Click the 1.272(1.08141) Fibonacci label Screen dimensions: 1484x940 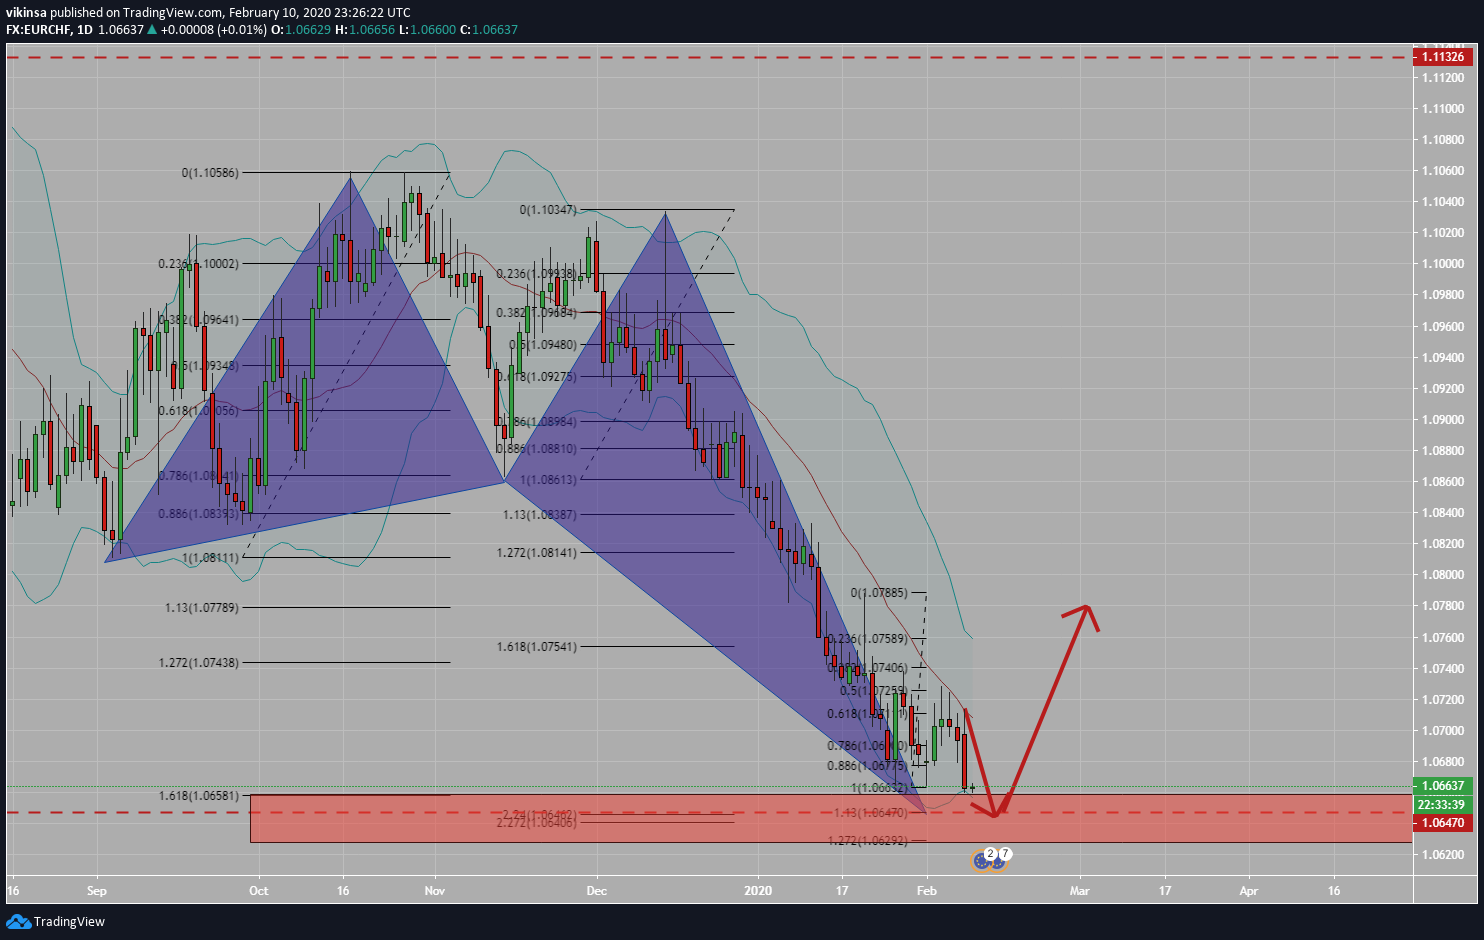click(537, 552)
